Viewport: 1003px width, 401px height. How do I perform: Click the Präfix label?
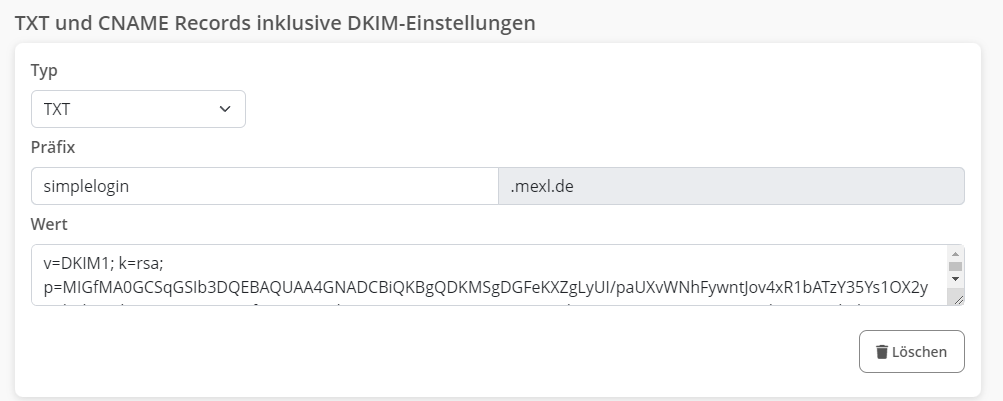click(x=53, y=147)
